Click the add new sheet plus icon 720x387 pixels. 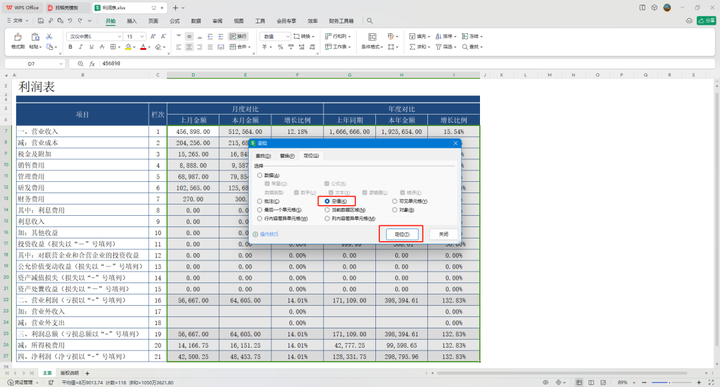coord(87,373)
